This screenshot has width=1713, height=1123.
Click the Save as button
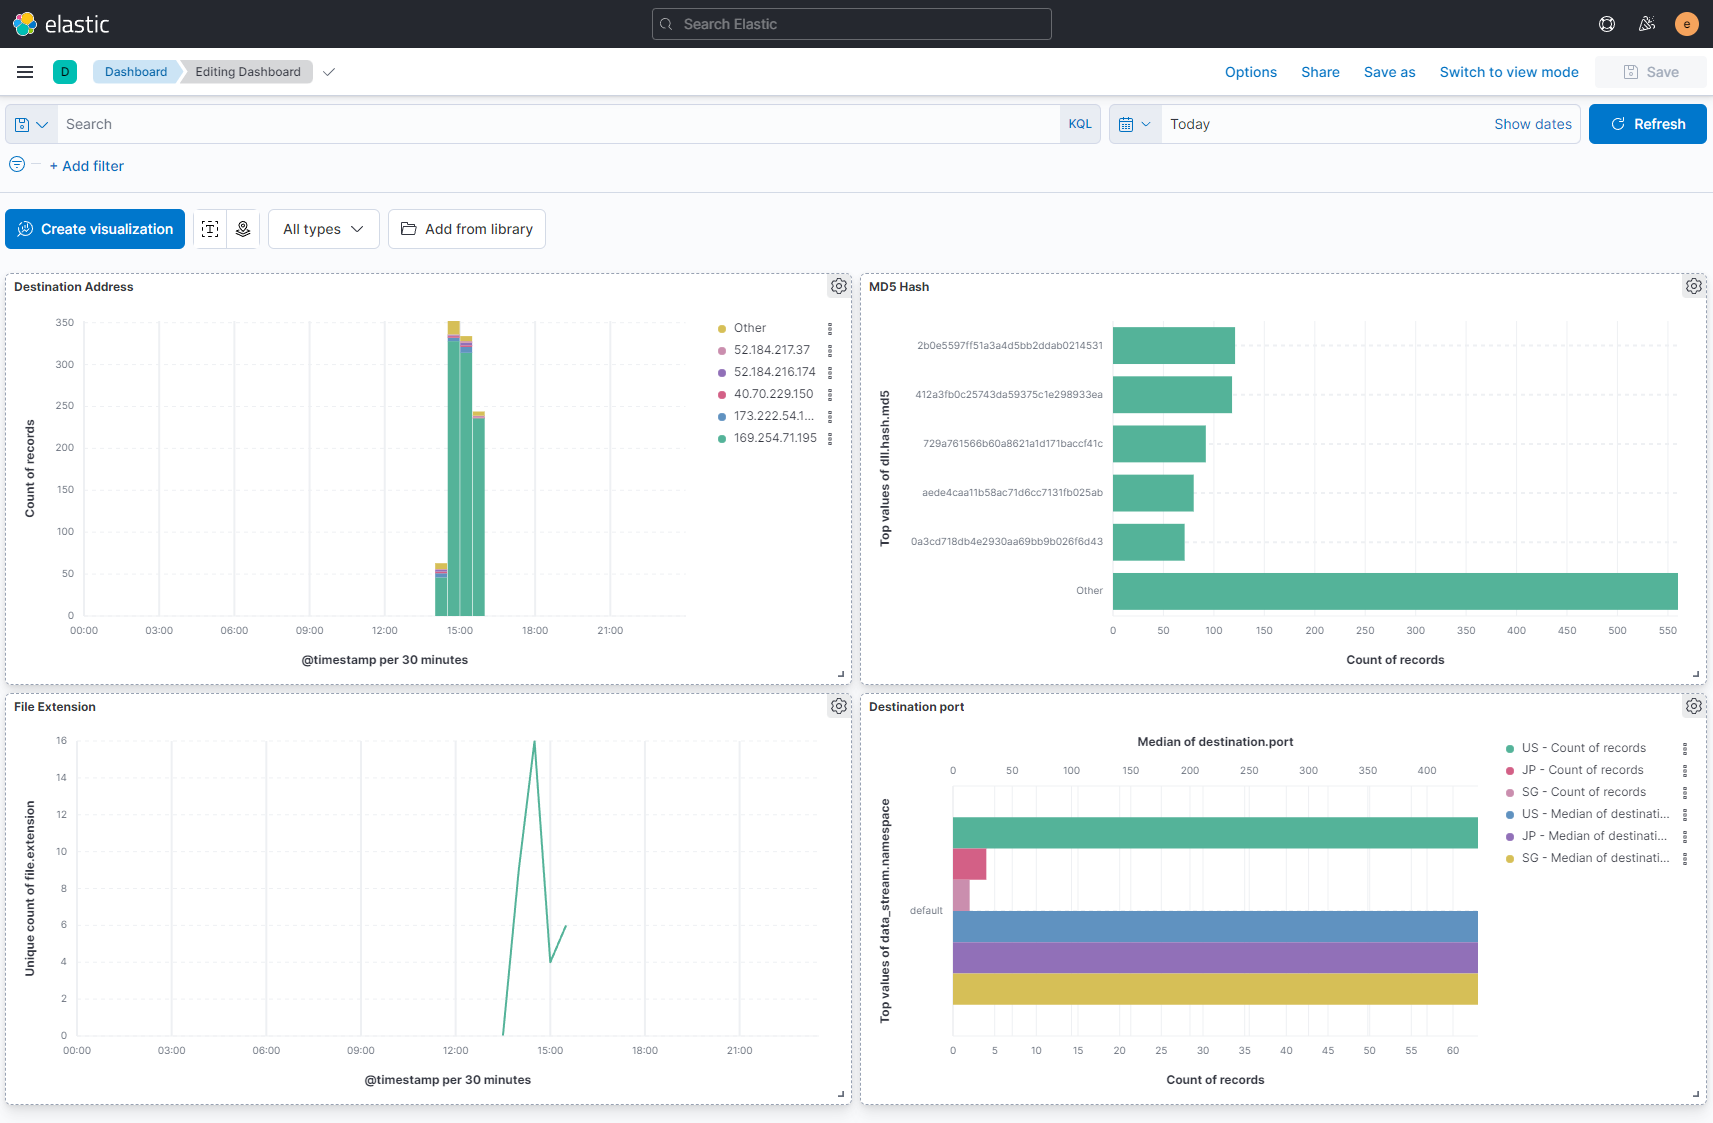(1389, 71)
